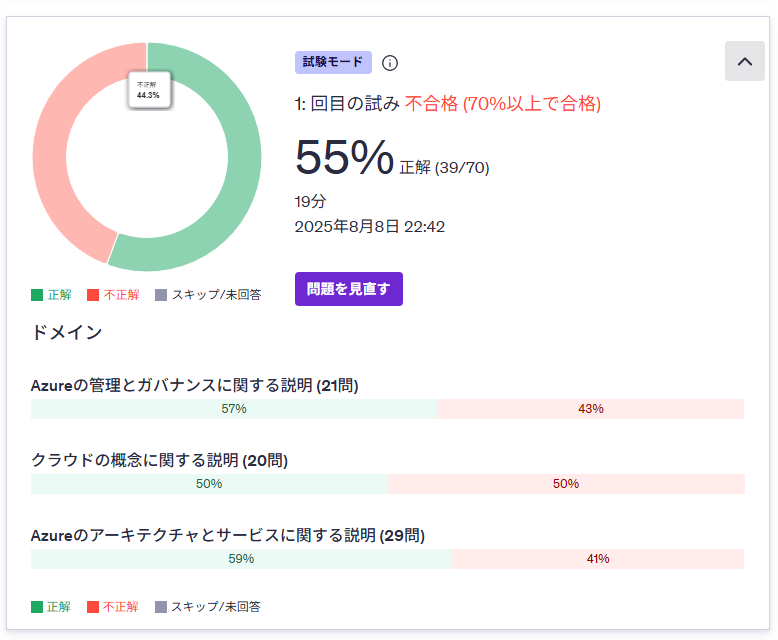778x640 pixels.
Task: Click the gray スキップ/未回答 swatch under the donut chart
Action: (x=161, y=295)
